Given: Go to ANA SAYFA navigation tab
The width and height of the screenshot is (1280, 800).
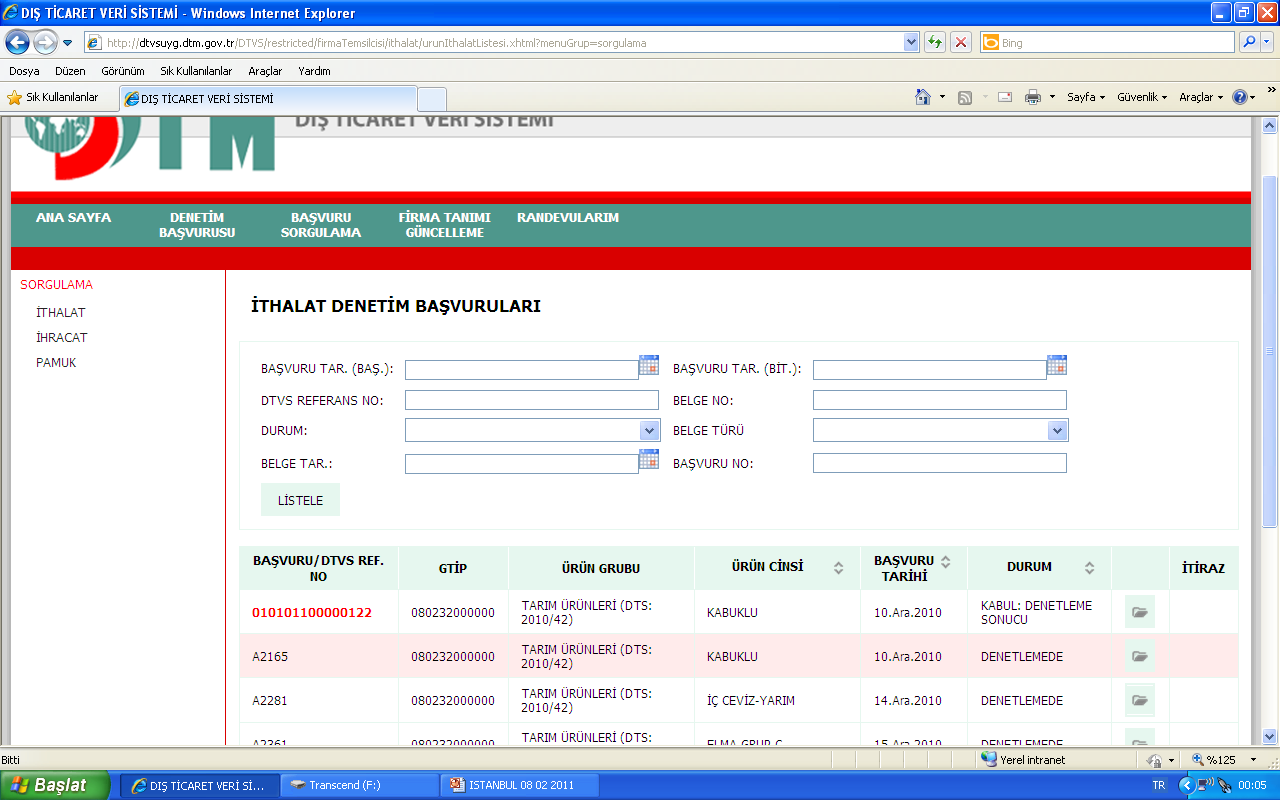Looking at the screenshot, I should [x=73, y=217].
